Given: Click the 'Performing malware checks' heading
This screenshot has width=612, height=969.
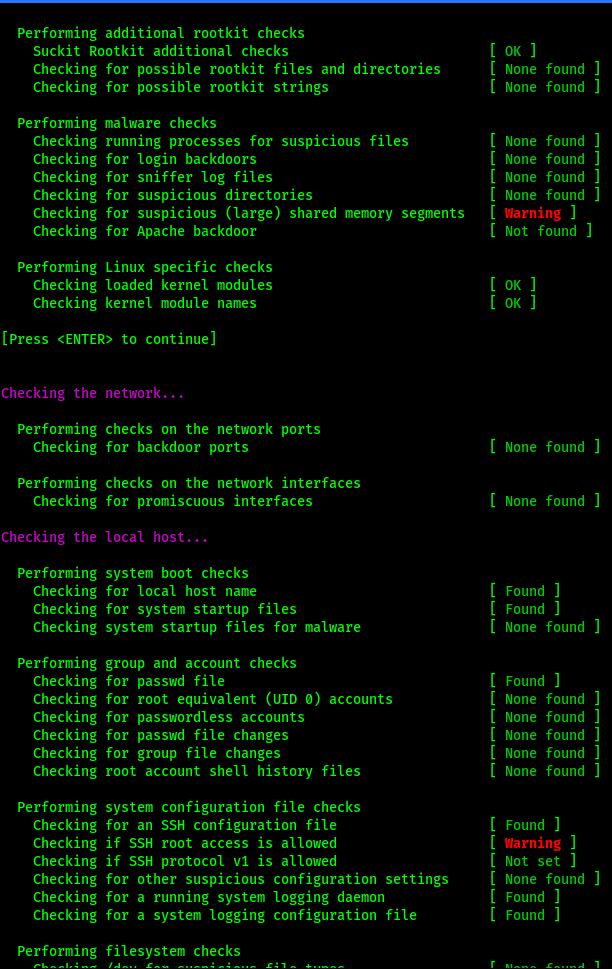Looking at the screenshot, I should click(117, 123).
